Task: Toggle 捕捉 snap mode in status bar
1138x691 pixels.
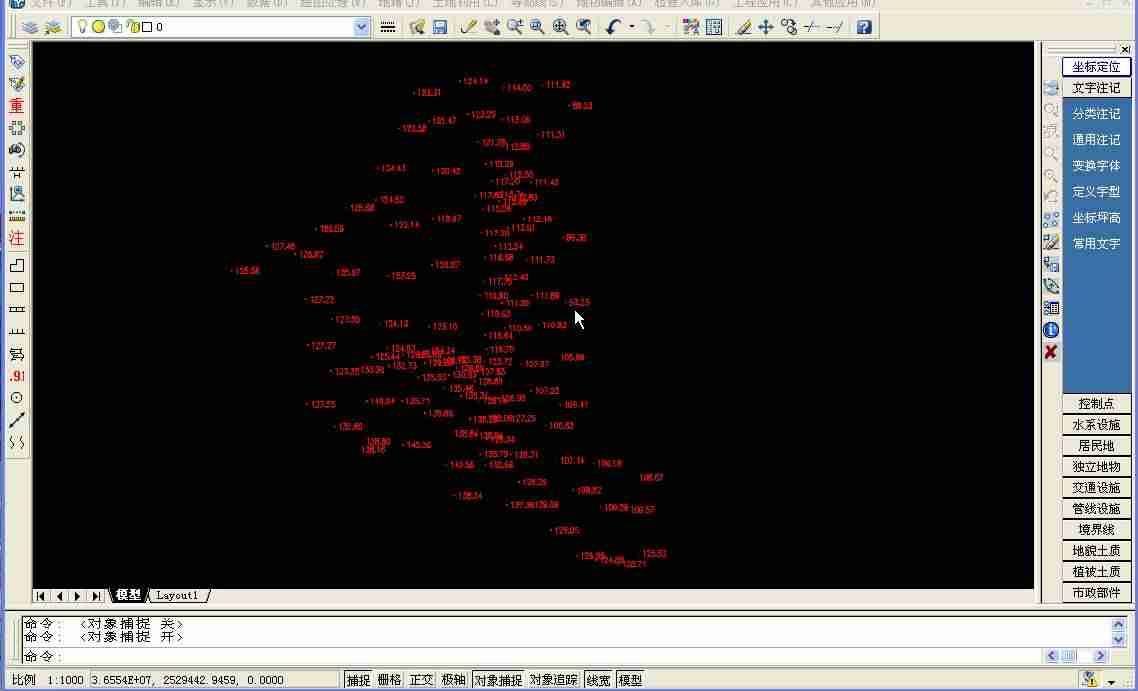Action: click(x=358, y=680)
